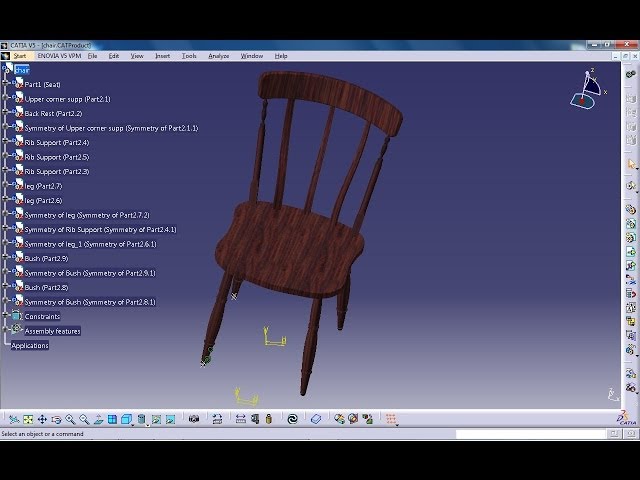Click the Fit All In icon

point(28,419)
